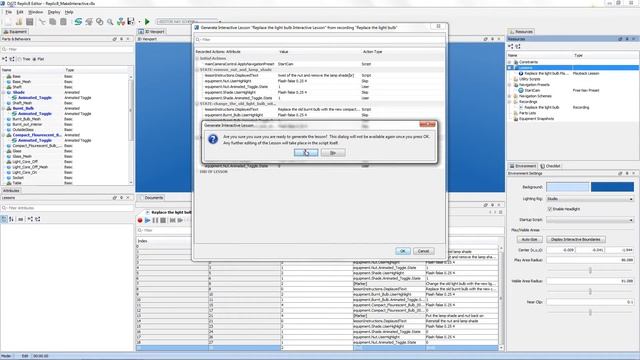Screen dimensions: 640x360
Task: Click the second button in confirmation dialog
Action: coord(333,153)
